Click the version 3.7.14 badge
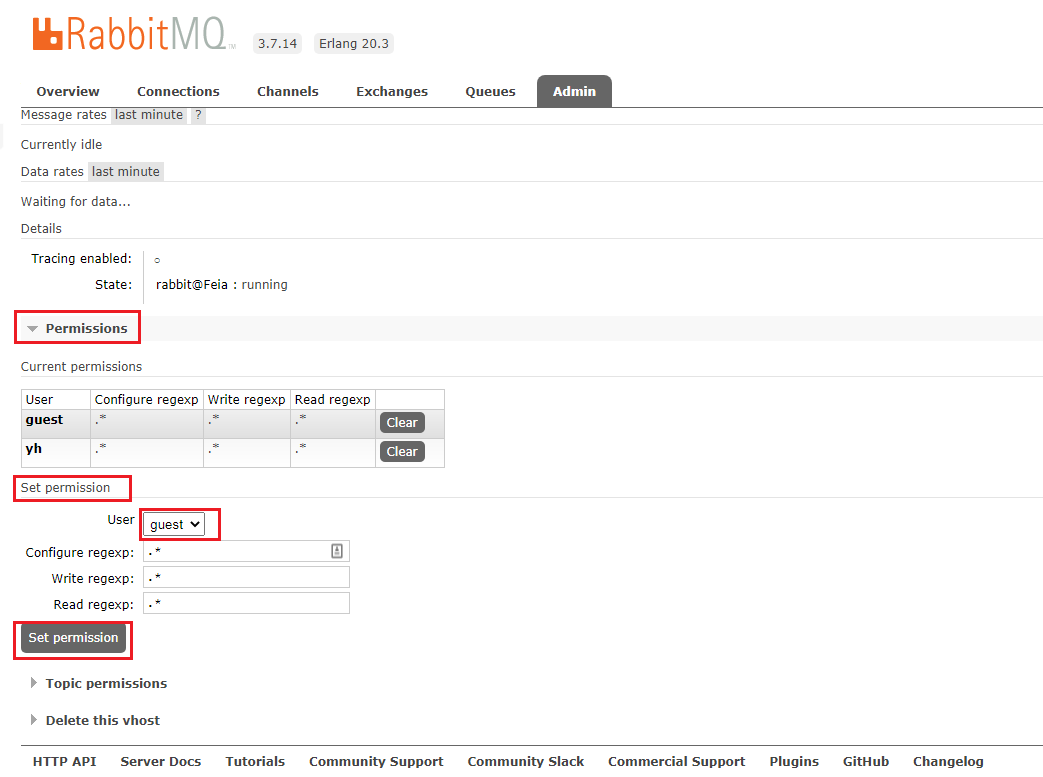Screen dimensions: 1043x777 (277, 43)
